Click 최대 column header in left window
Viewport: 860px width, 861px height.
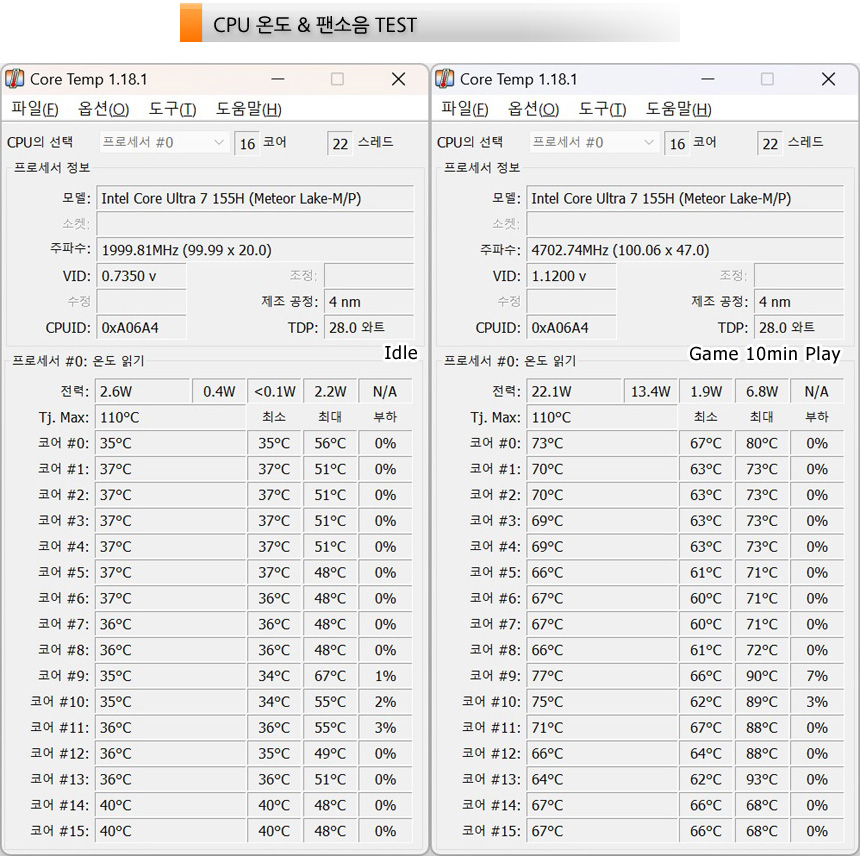[x=330, y=417]
